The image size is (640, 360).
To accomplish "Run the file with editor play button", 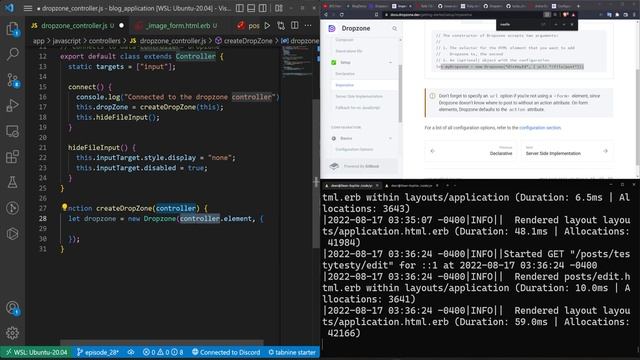I will pyautogui.click(x=267, y=25).
